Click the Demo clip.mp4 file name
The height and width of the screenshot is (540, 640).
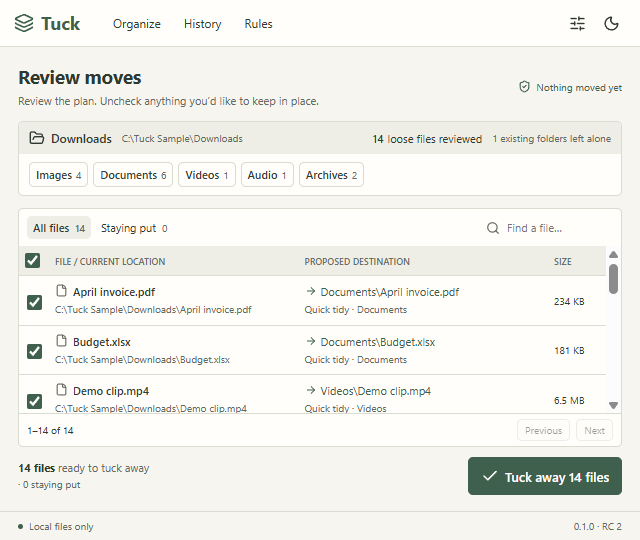click(x=111, y=391)
